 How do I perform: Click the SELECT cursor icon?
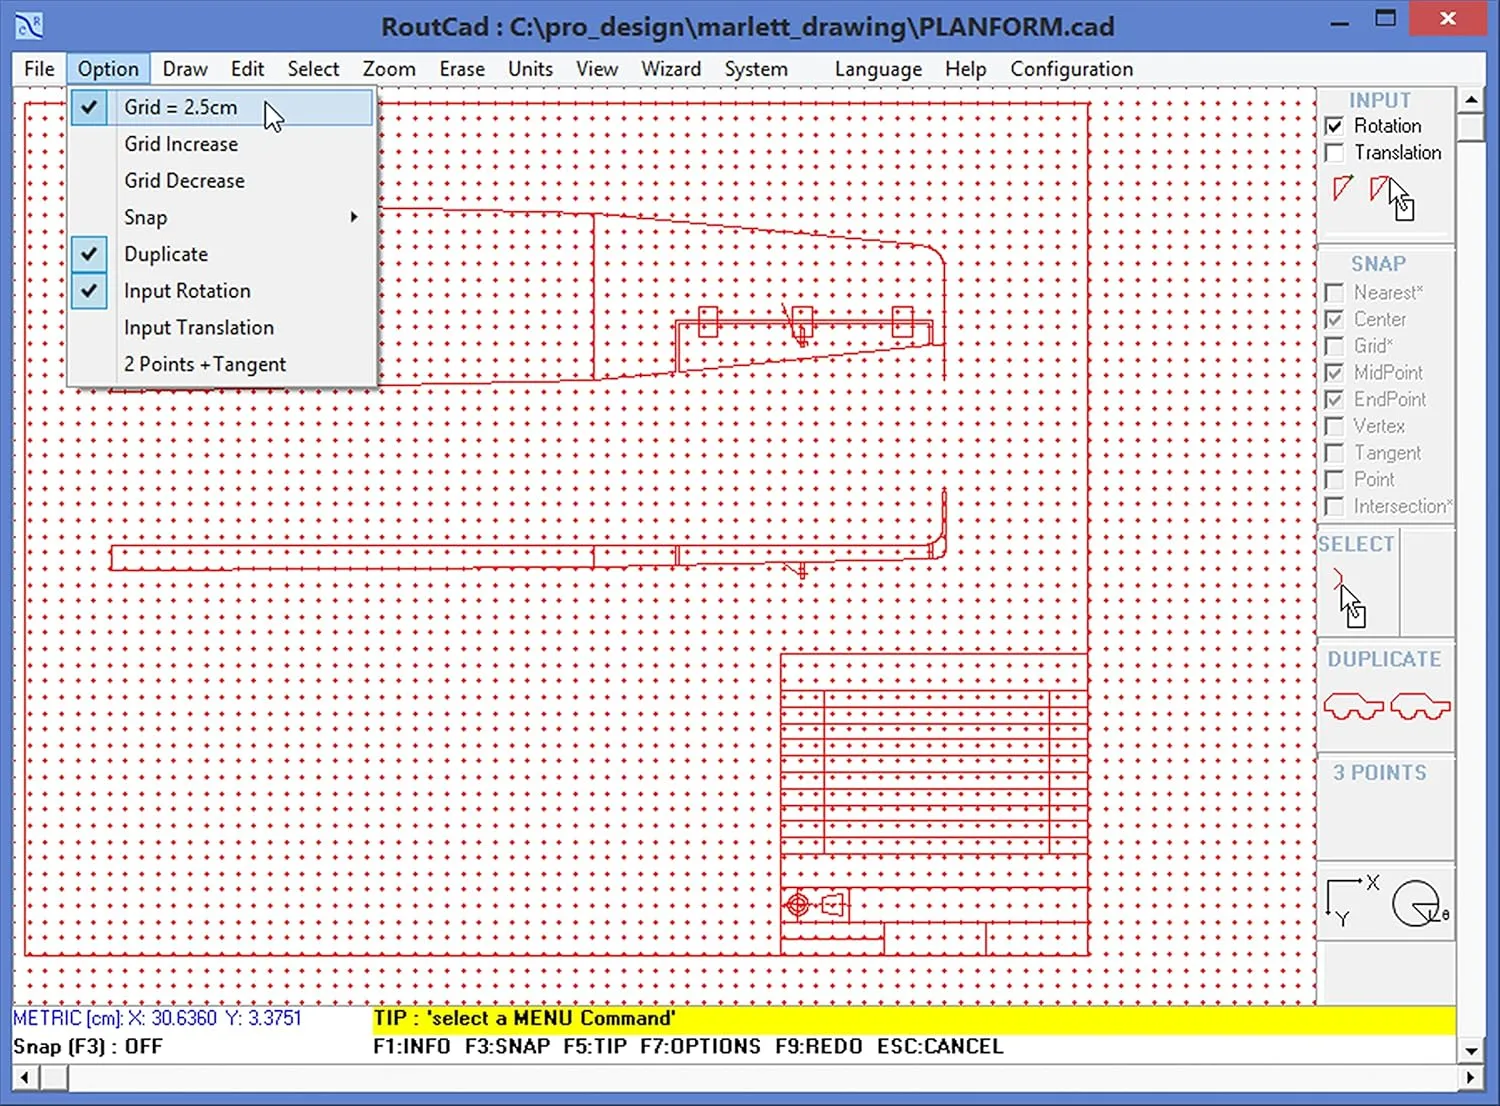tap(1350, 595)
